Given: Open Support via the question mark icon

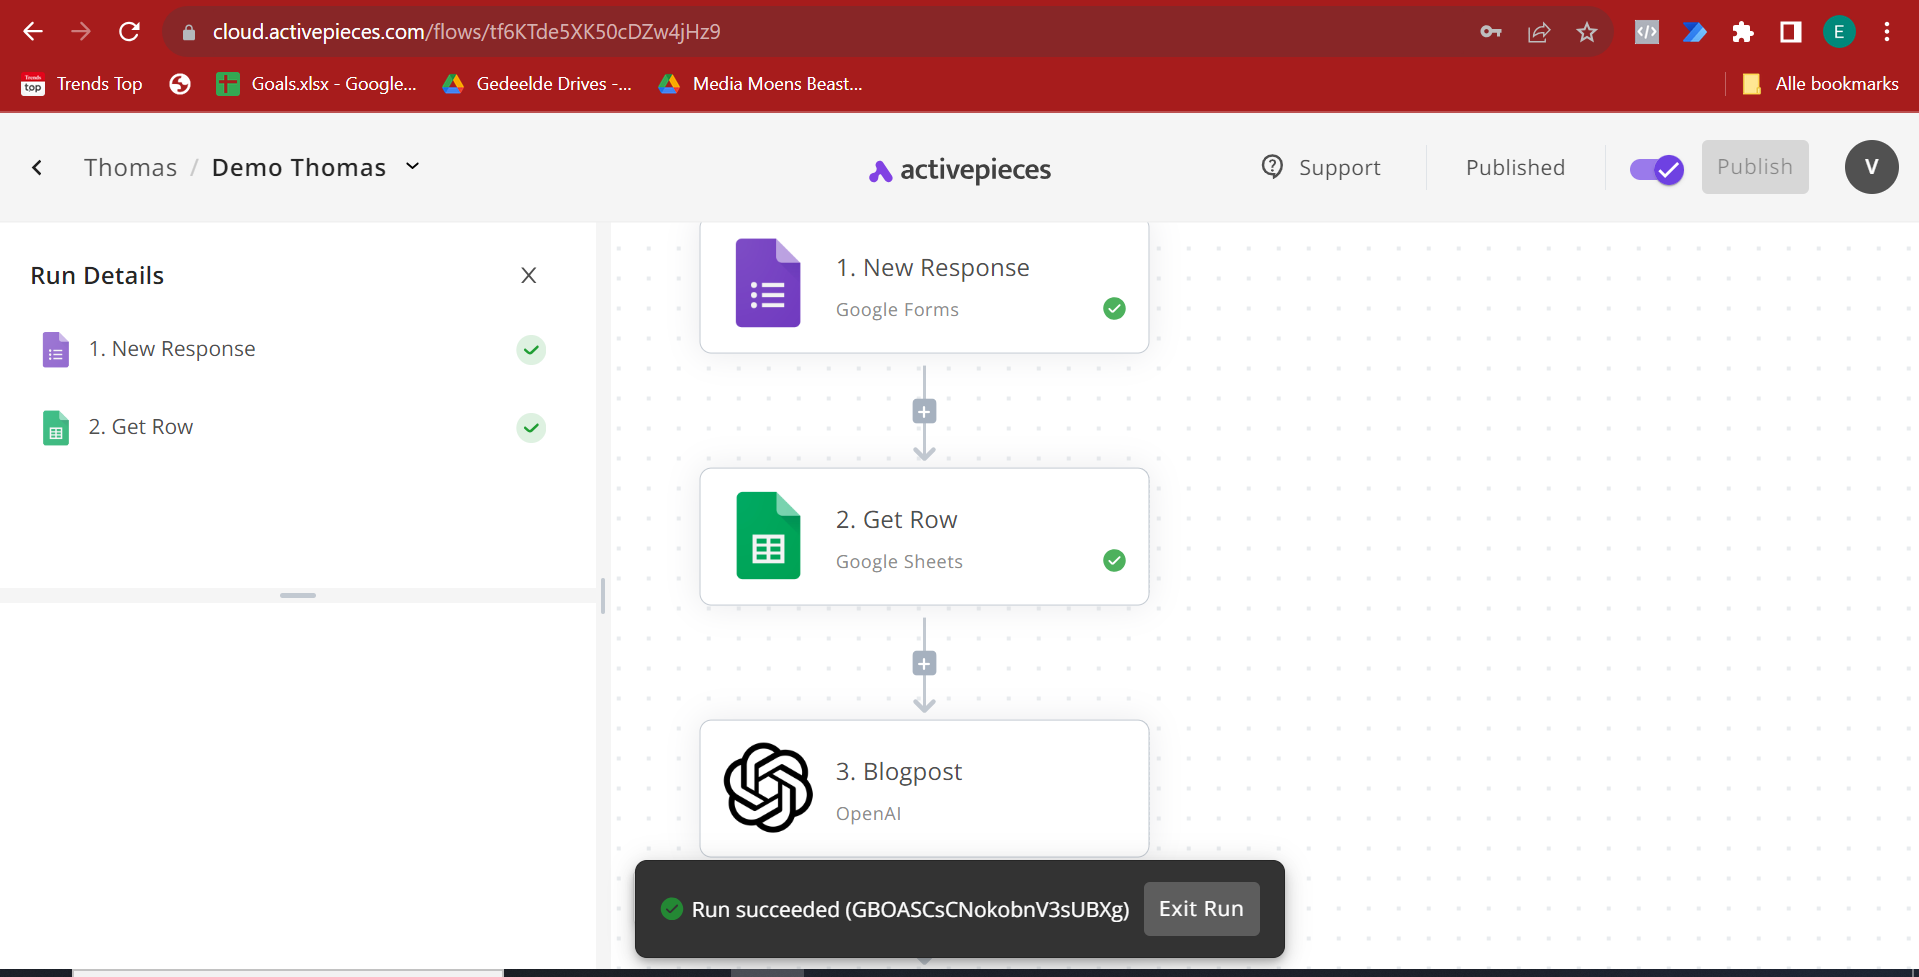Looking at the screenshot, I should pyautogui.click(x=1272, y=167).
